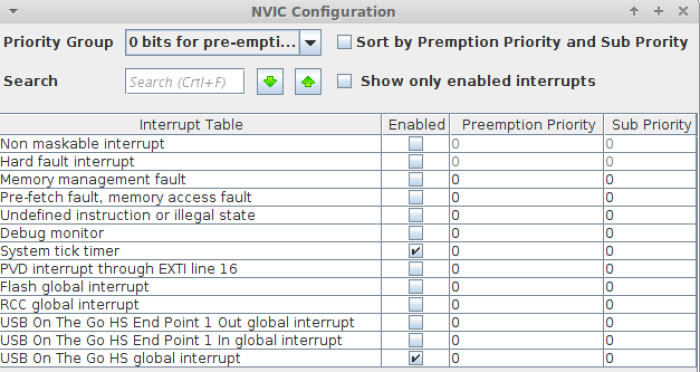This screenshot has height=372, width=700.
Task: Disable System tick timer interrupt checkbox
Action: 416,251
